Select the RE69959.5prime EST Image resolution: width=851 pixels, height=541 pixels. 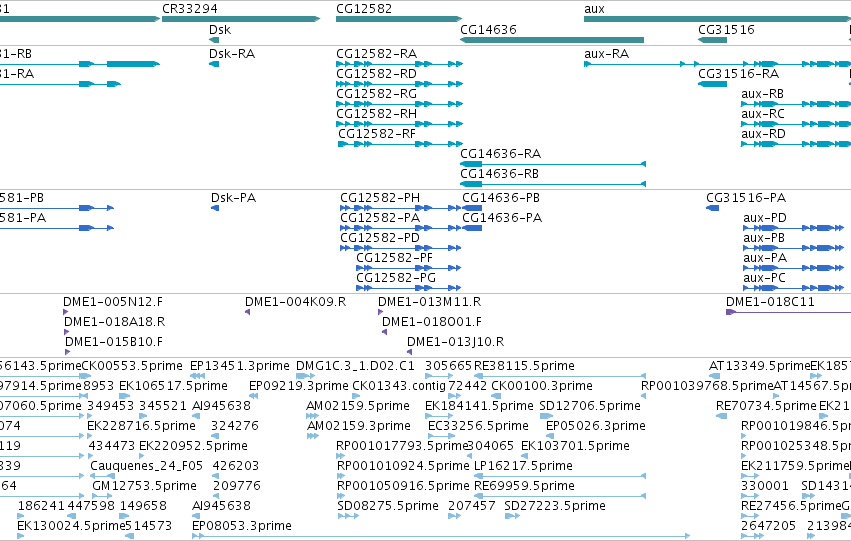click(x=560, y=497)
